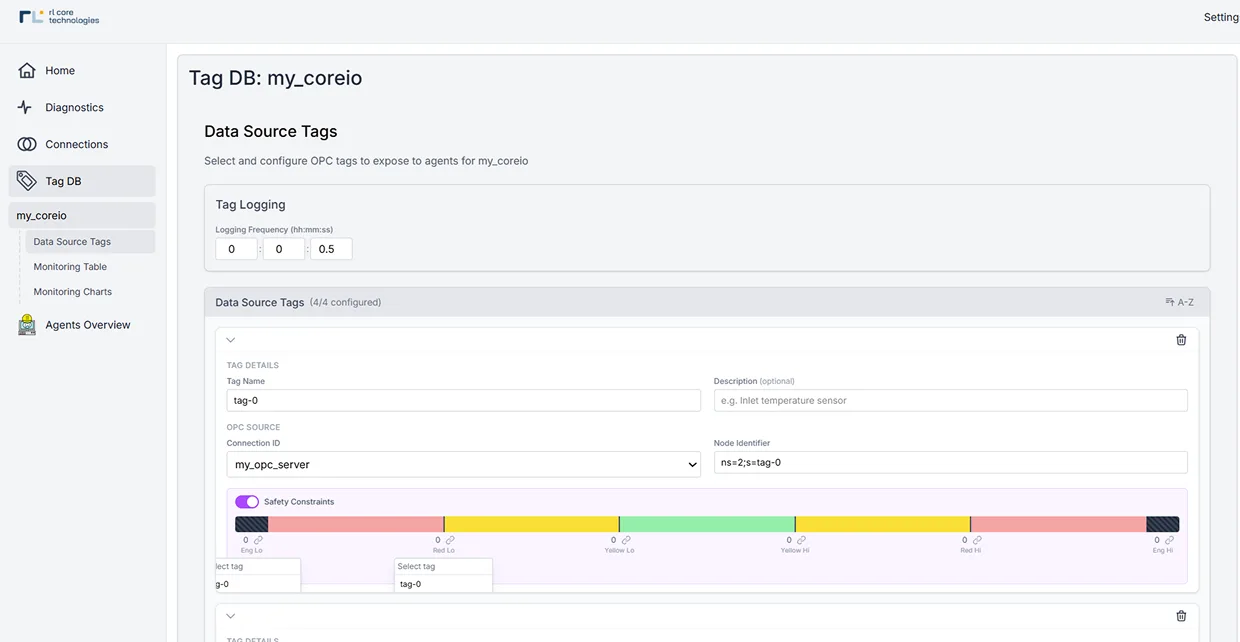This screenshot has height=642, width=1240.
Task: Click the 'Data Source Tags' section heading
Action: [271, 131]
